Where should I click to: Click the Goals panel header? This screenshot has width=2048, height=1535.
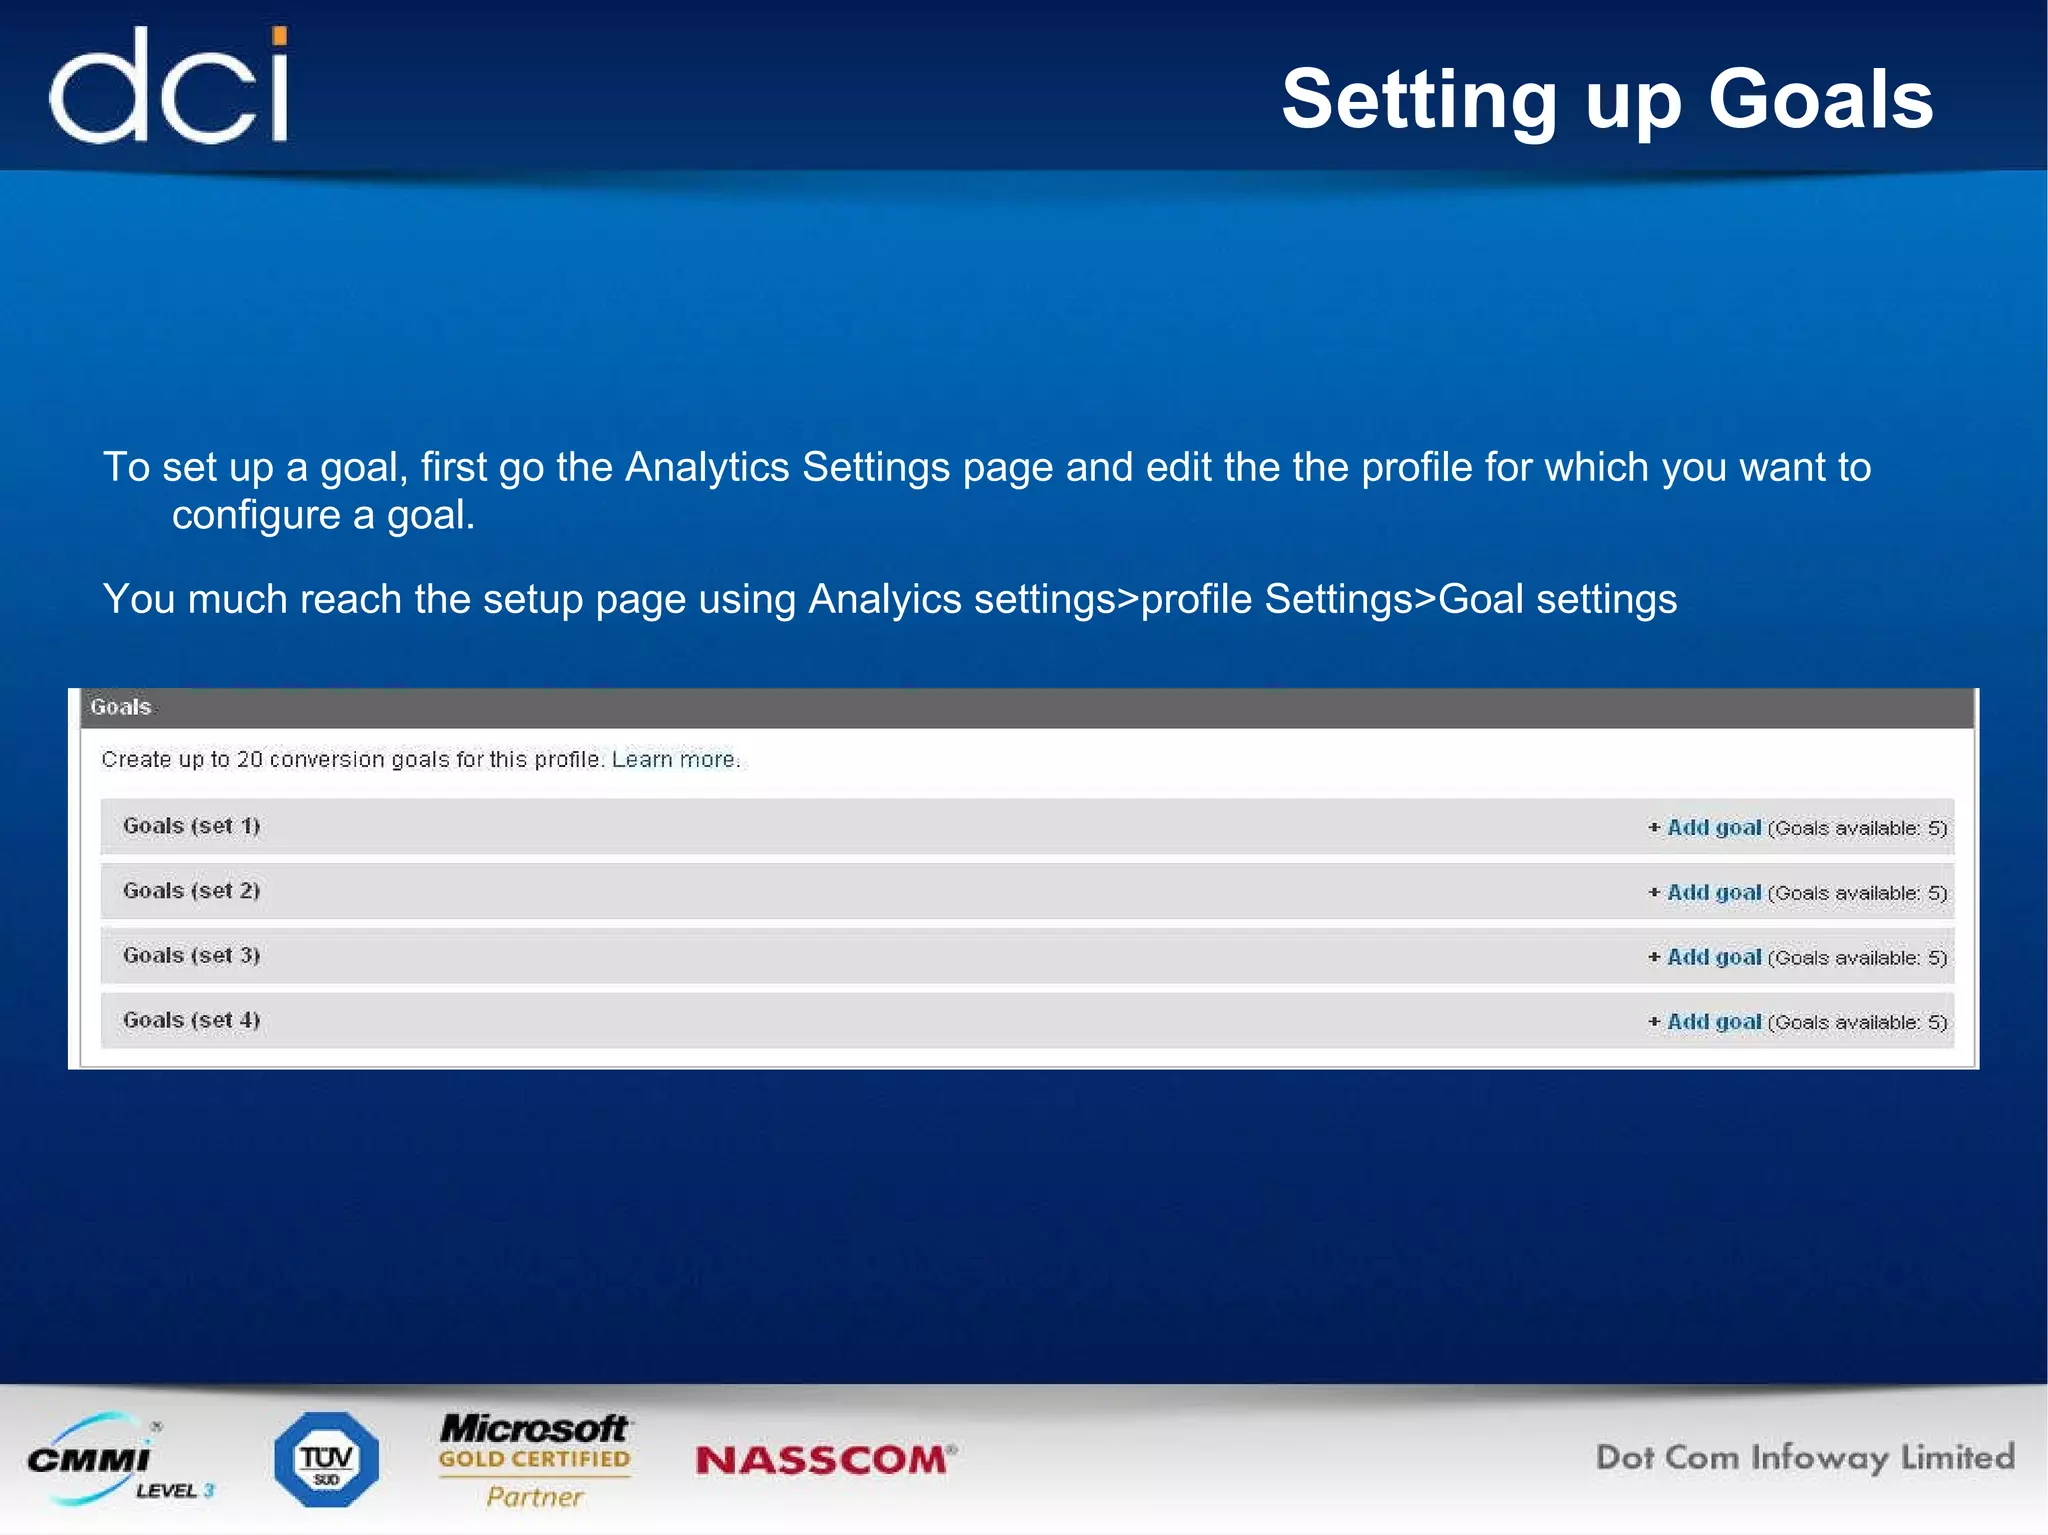pos(1027,708)
